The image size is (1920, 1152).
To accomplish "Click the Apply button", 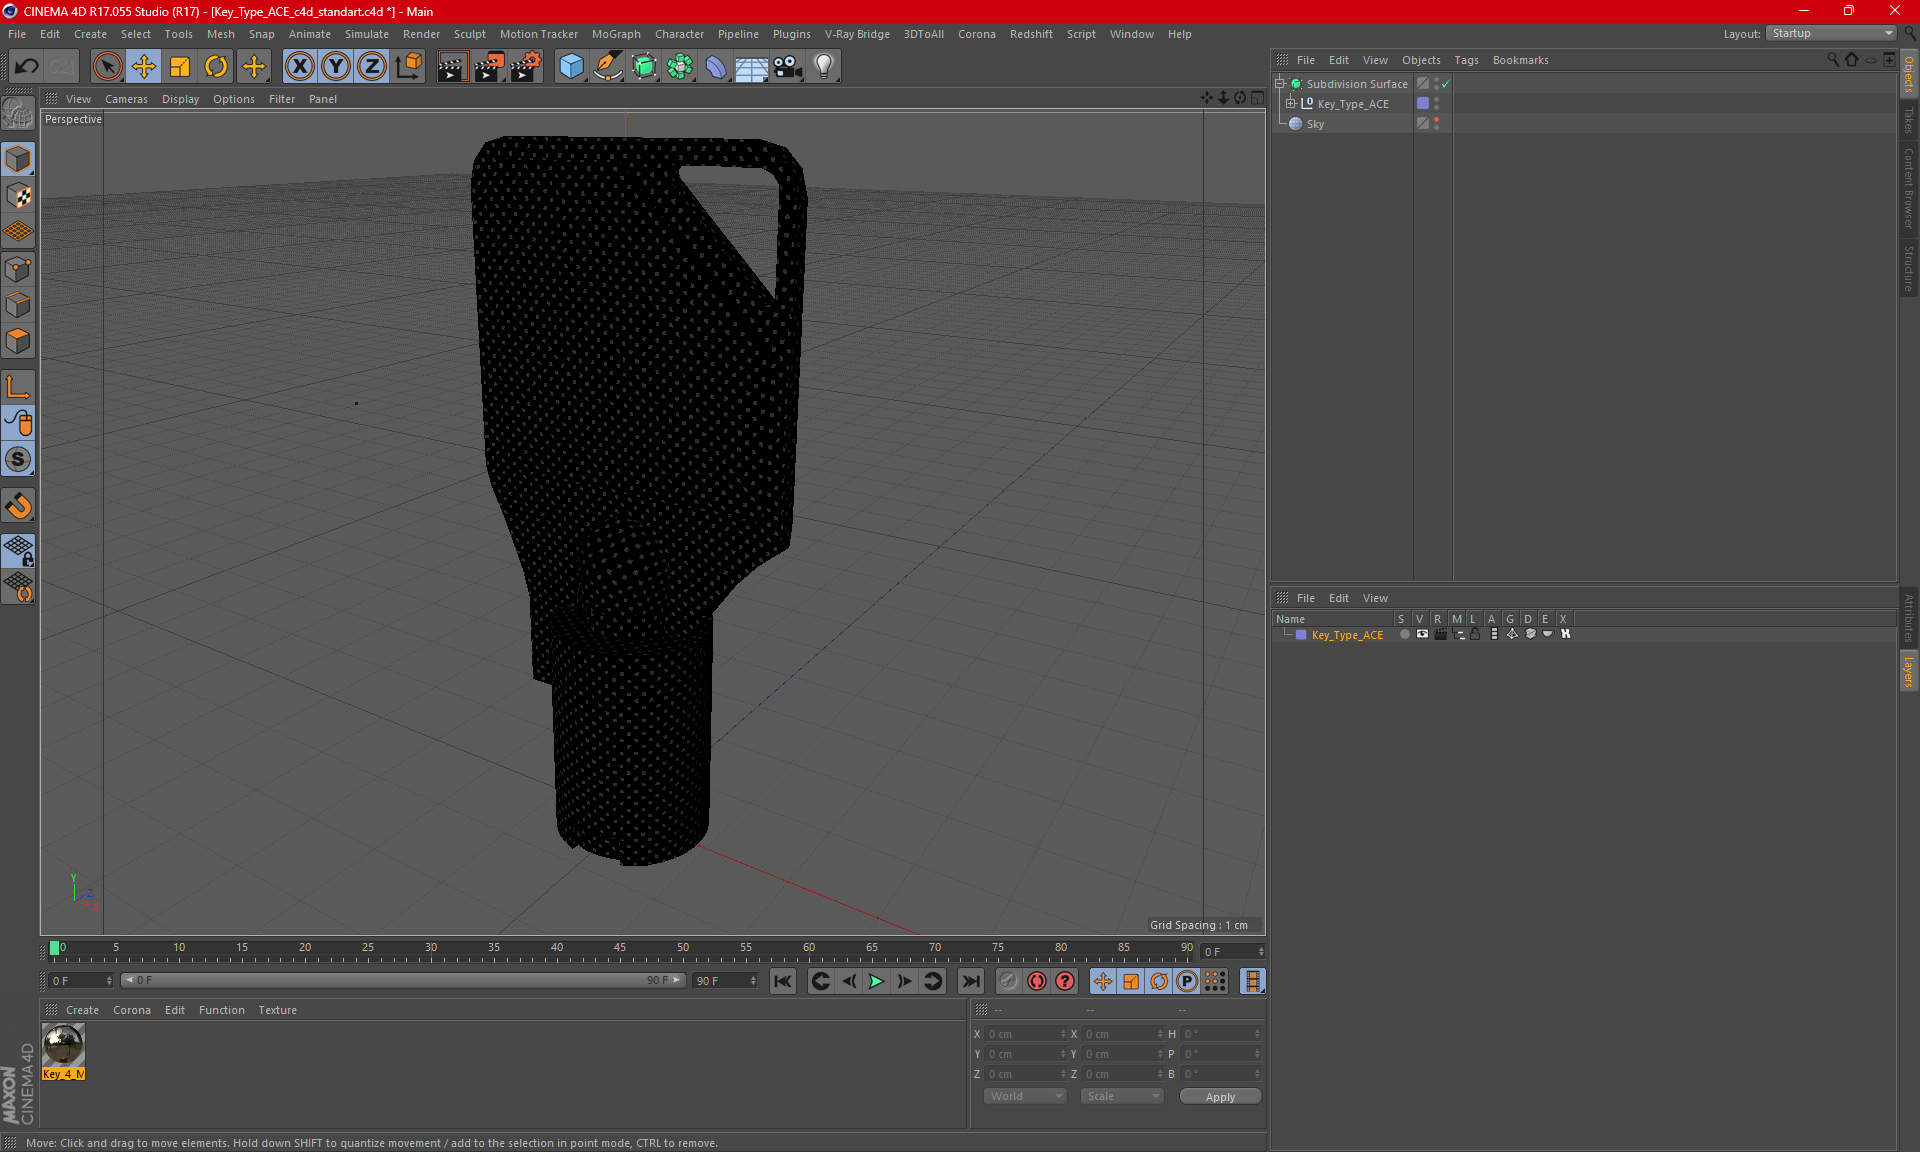I will tap(1220, 1097).
